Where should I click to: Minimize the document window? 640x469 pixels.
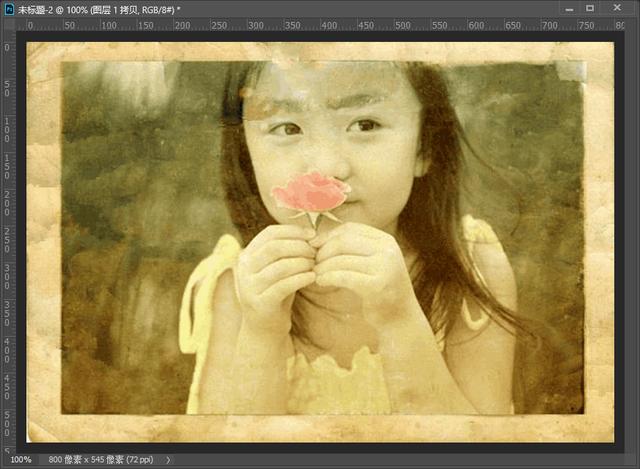click(x=569, y=9)
